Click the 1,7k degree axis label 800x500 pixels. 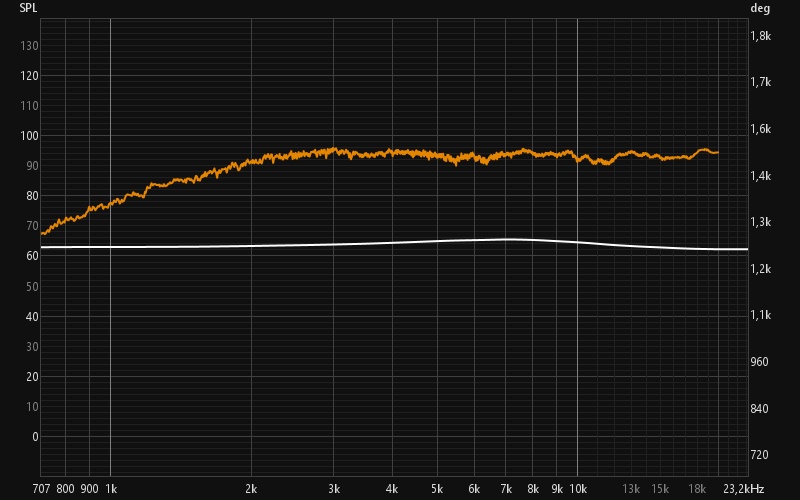(x=760, y=82)
